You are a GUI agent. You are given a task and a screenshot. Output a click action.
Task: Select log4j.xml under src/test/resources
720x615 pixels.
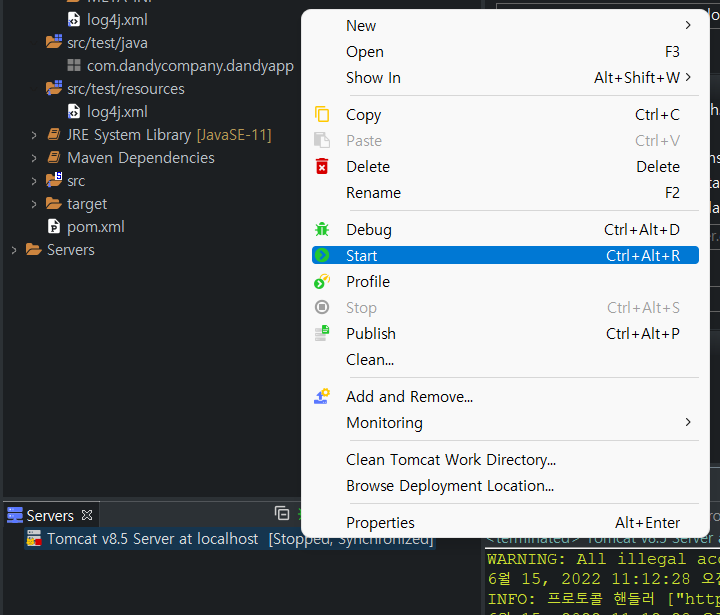point(117,112)
